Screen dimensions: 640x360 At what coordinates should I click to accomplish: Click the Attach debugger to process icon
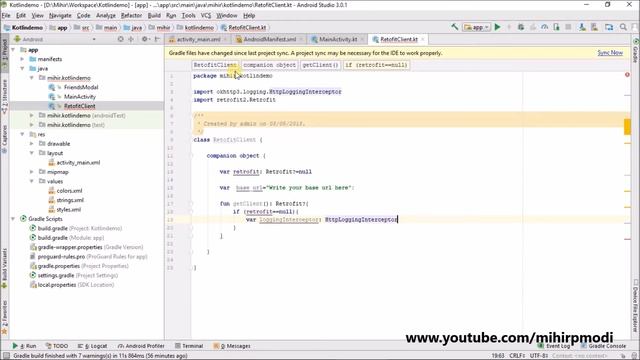(556, 27)
